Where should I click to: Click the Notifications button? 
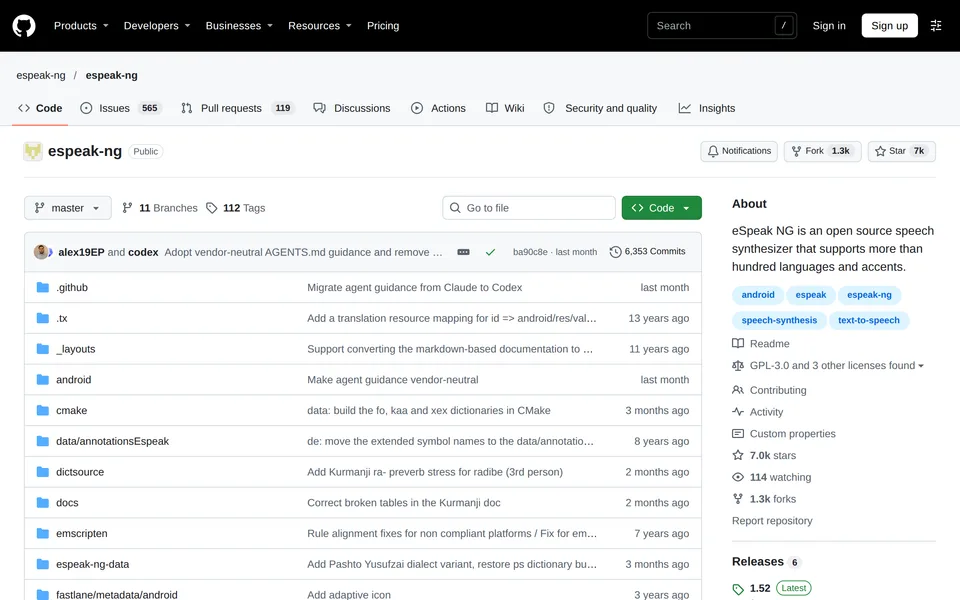[739, 151]
